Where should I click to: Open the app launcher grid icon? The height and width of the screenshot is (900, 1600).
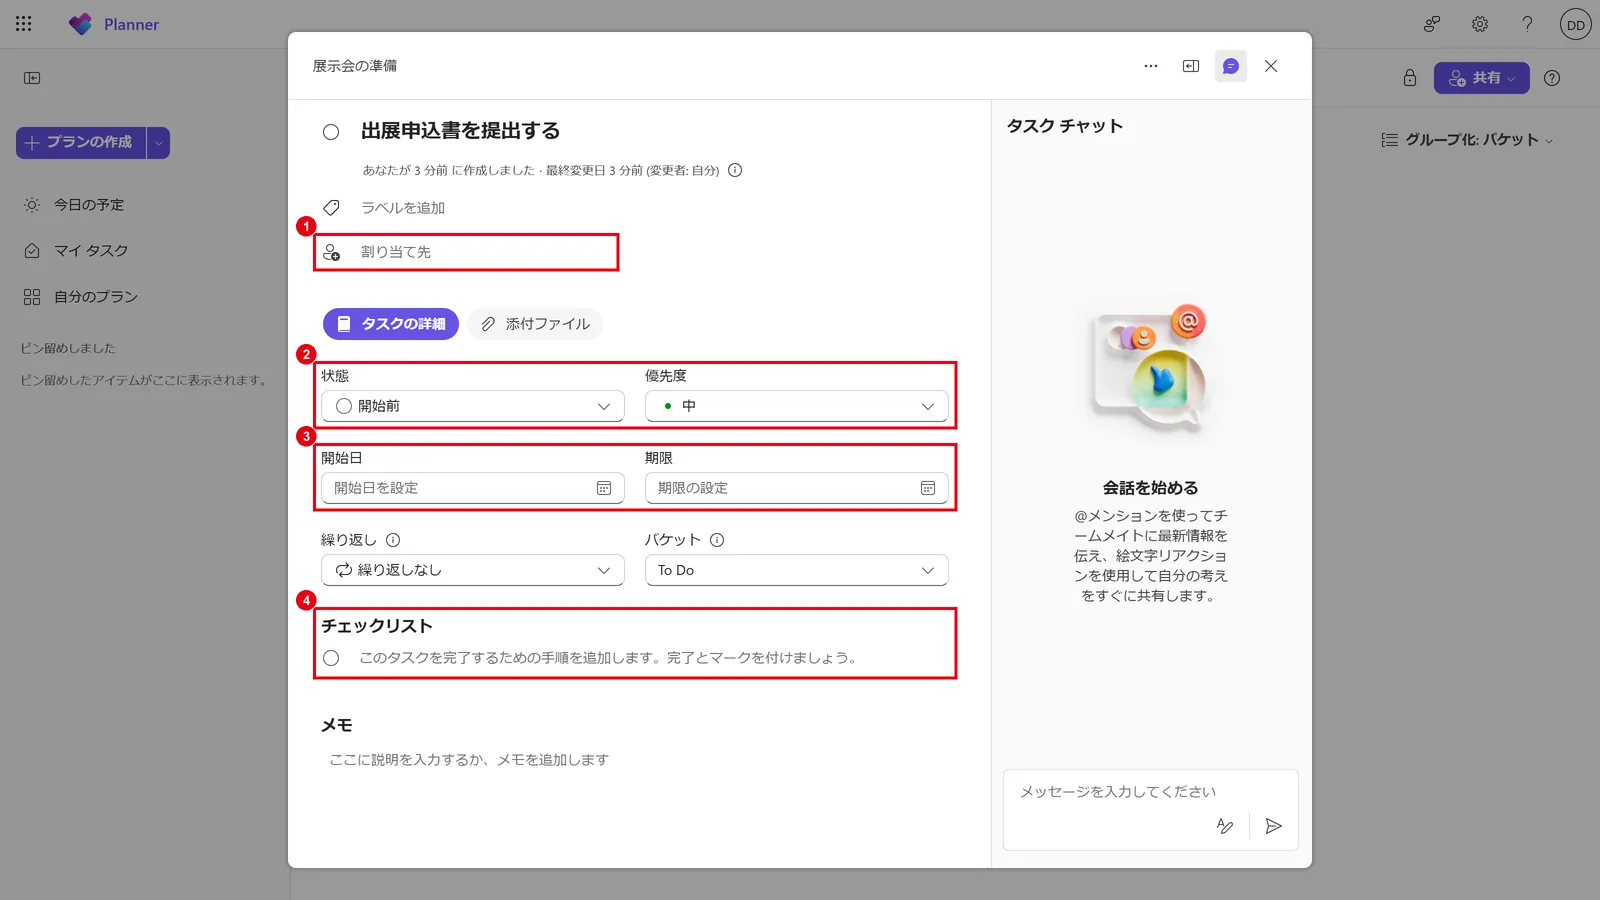pyautogui.click(x=24, y=24)
